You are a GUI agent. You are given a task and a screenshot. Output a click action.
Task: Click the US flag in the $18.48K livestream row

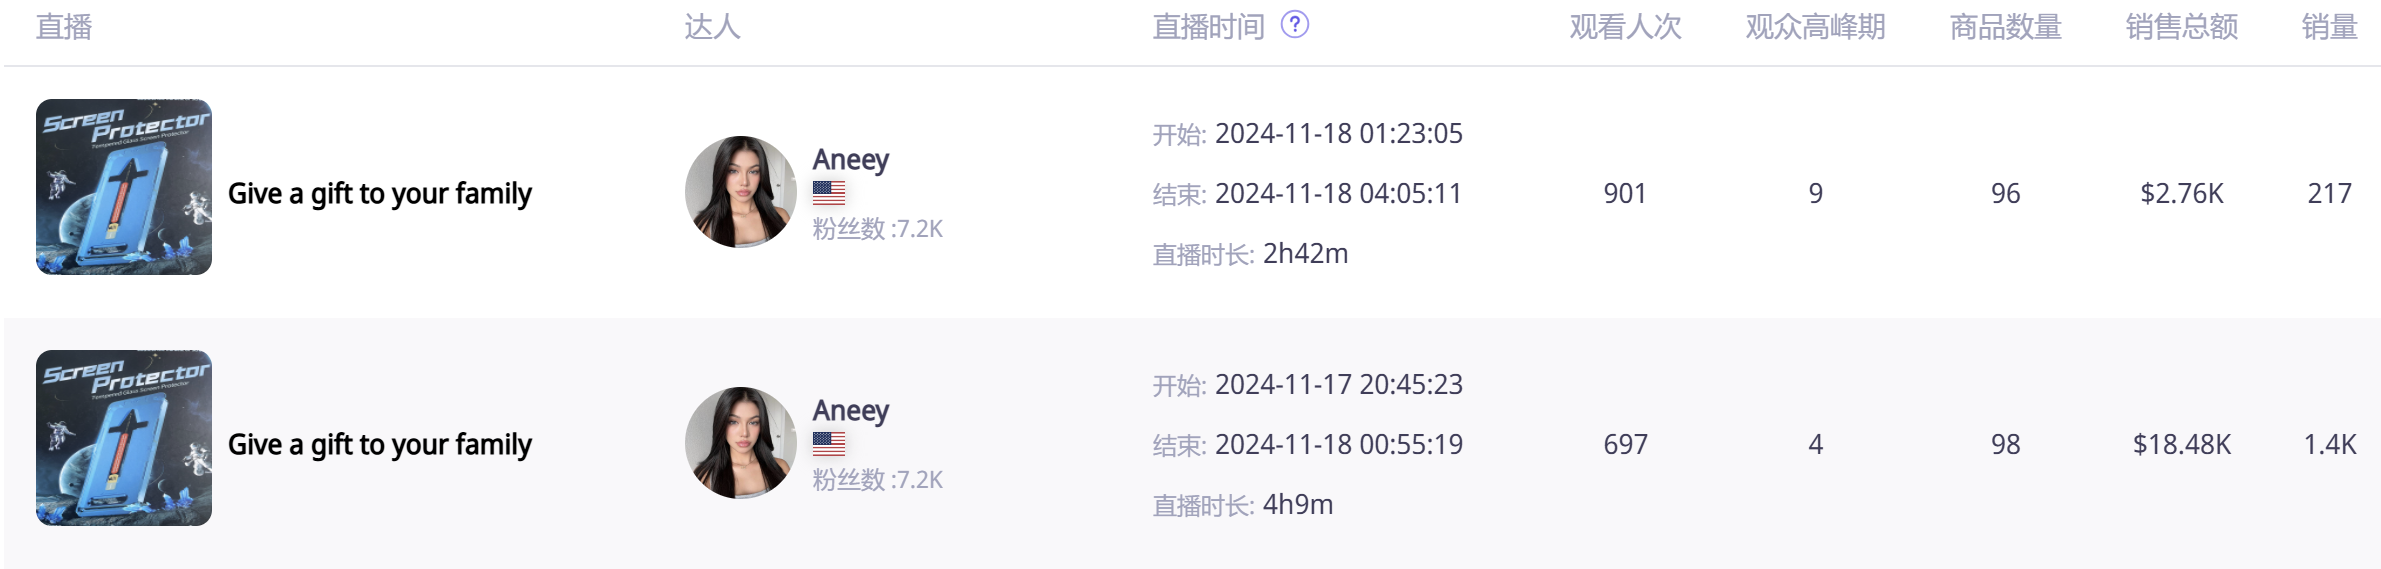829,443
